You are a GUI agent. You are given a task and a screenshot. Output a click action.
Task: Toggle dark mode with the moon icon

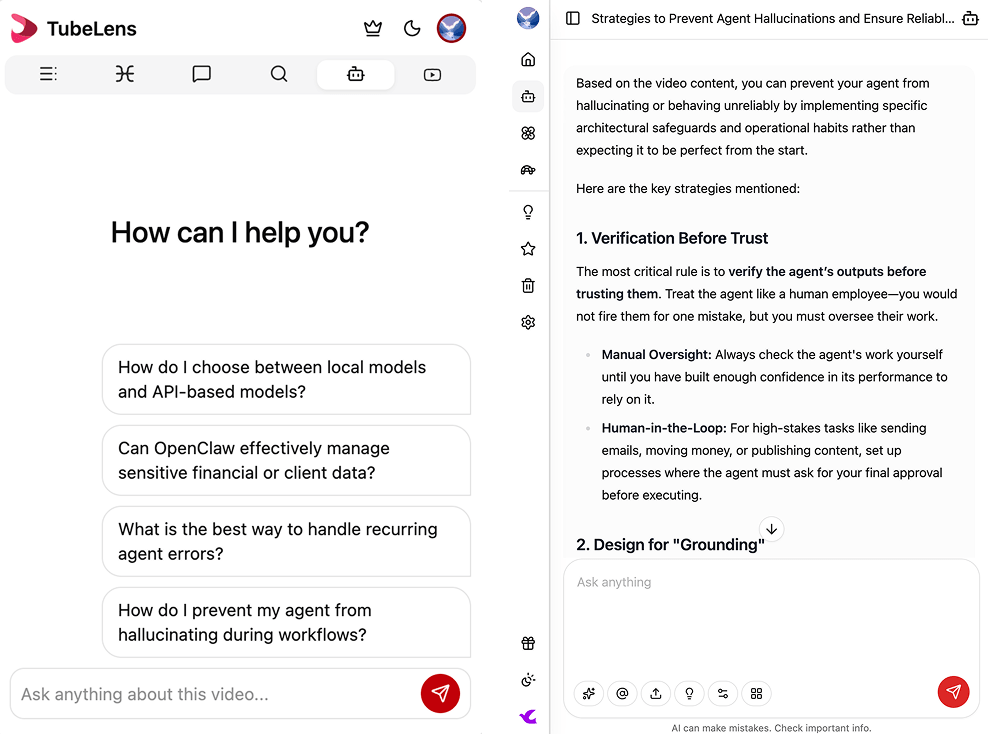(412, 28)
